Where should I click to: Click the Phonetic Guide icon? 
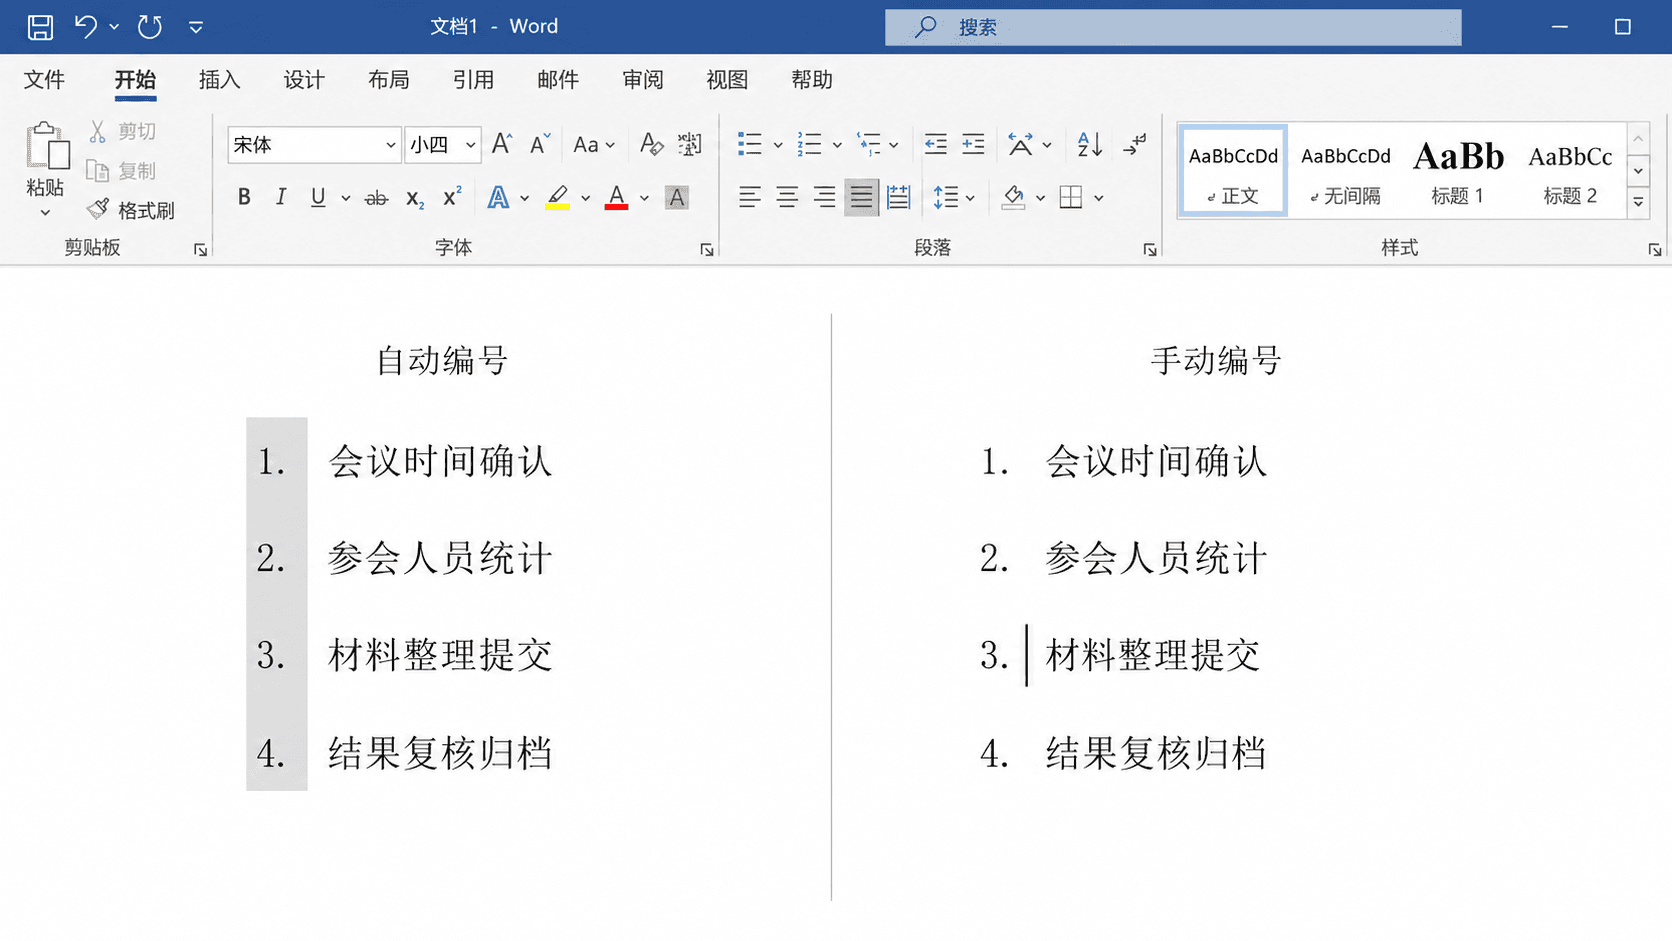[689, 144]
